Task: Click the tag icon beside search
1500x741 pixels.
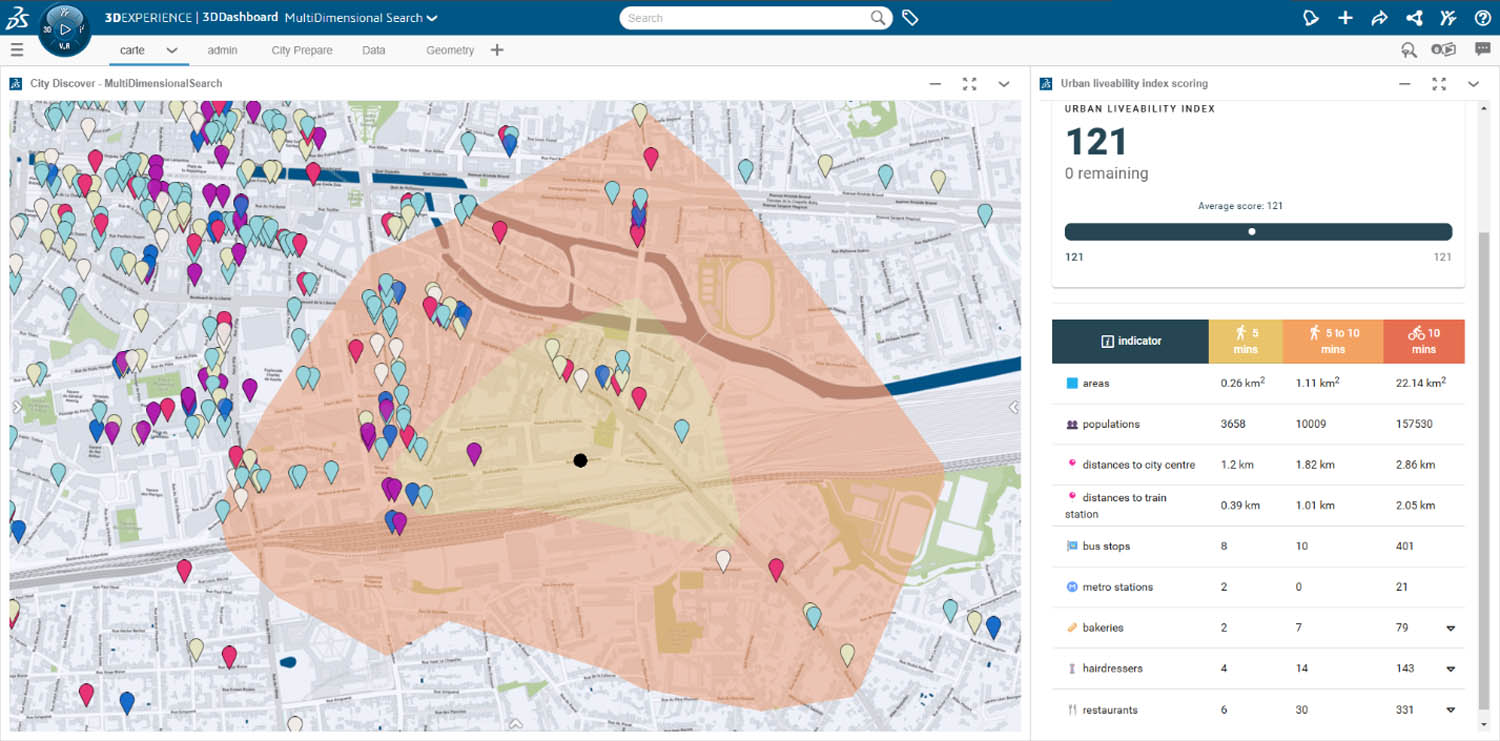Action: (910, 18)
